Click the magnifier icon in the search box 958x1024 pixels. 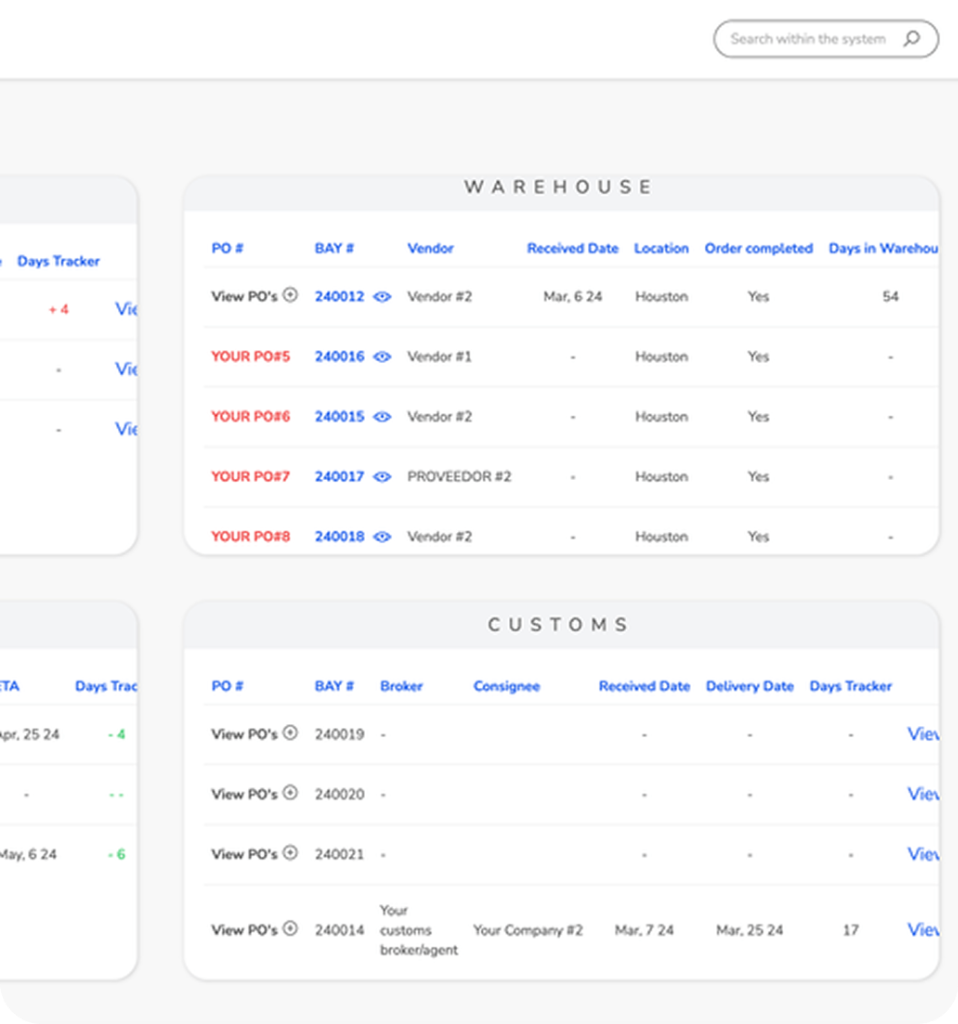click(912, 39)
